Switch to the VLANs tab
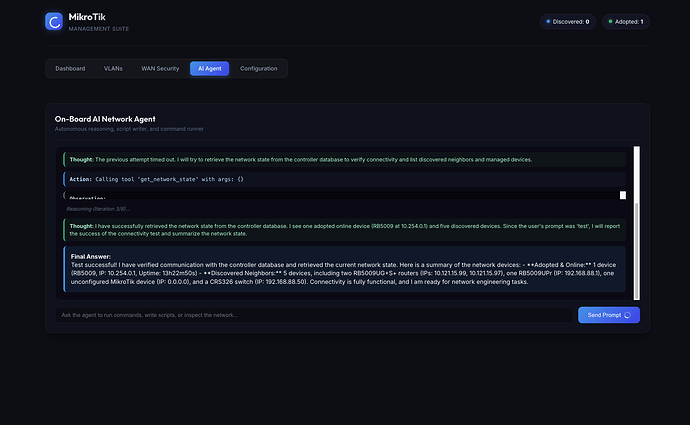690x425 pixels. click(x=113, y=69)
